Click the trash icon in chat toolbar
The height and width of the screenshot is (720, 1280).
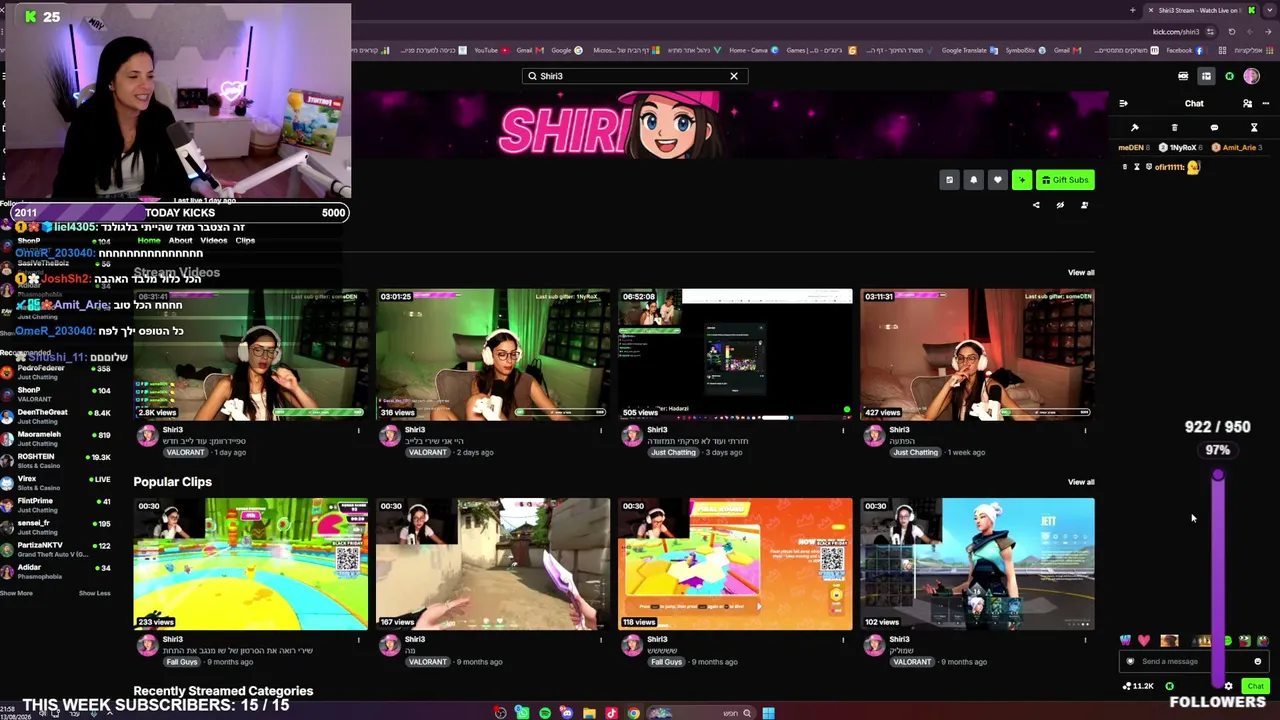point(1174,128)
